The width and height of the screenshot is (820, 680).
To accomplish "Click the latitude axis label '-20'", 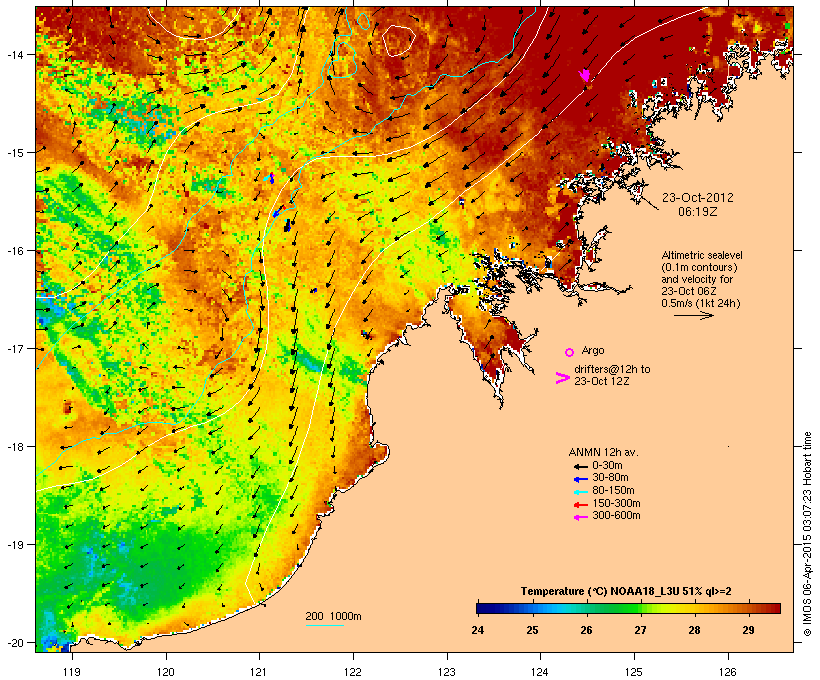I will tap(15, 642).
